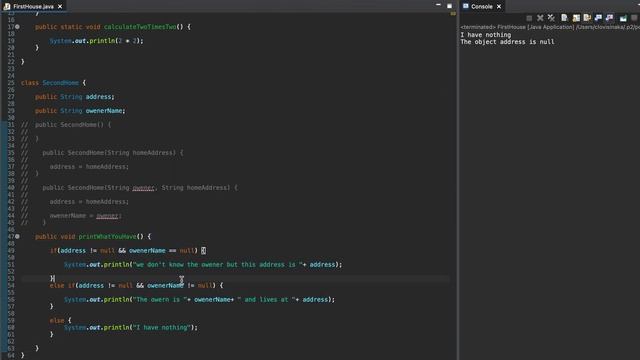
Task: Select the Console view tab
Action: (482, 7)
